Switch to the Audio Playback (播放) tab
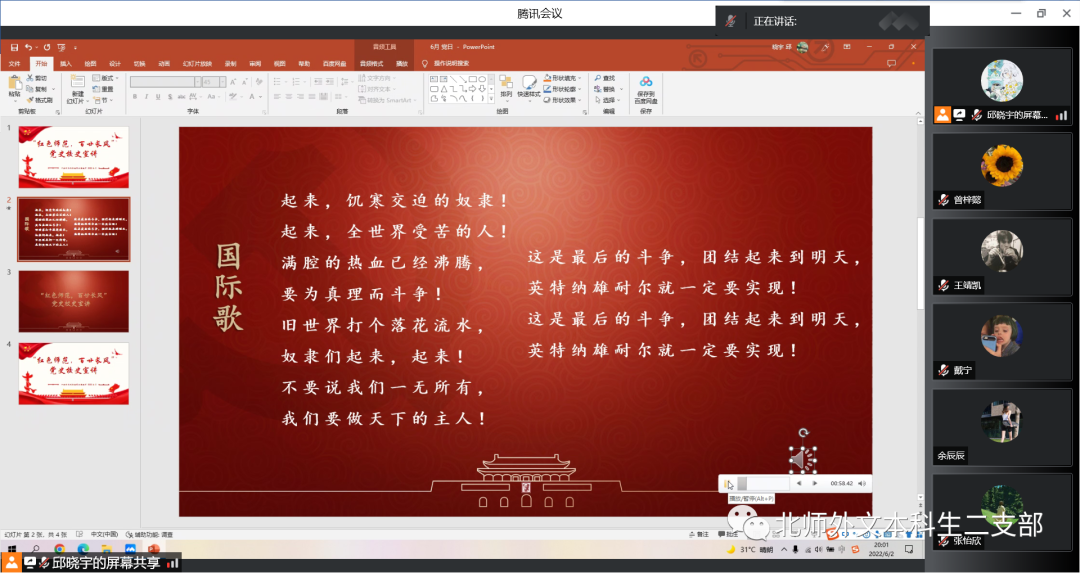Image resolution: width=1080 pixels, height=573 pixels. point(402,63)
